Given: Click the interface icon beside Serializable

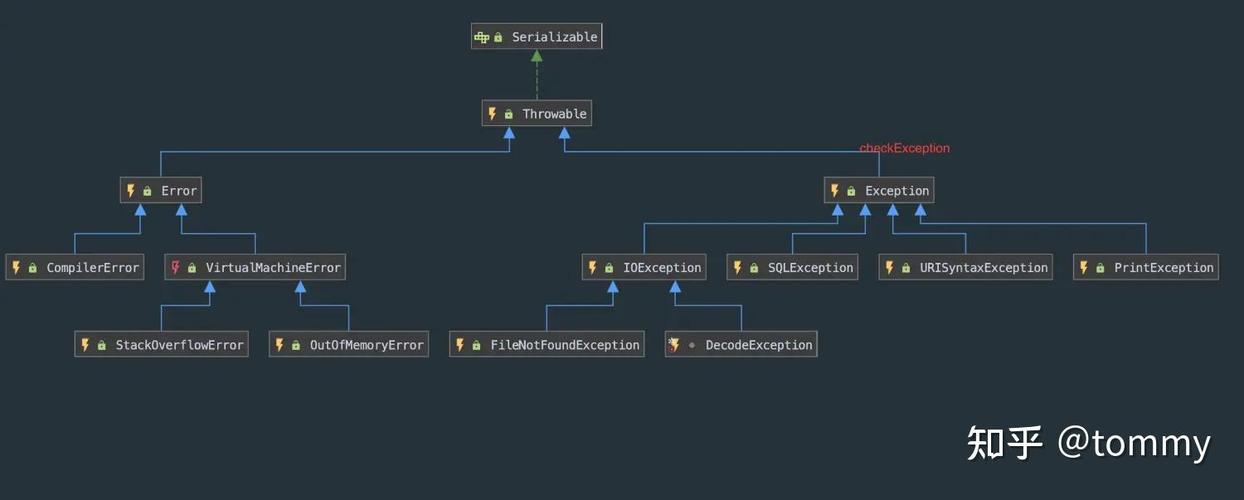Looking at the screenshot, I should click(482, 37).
